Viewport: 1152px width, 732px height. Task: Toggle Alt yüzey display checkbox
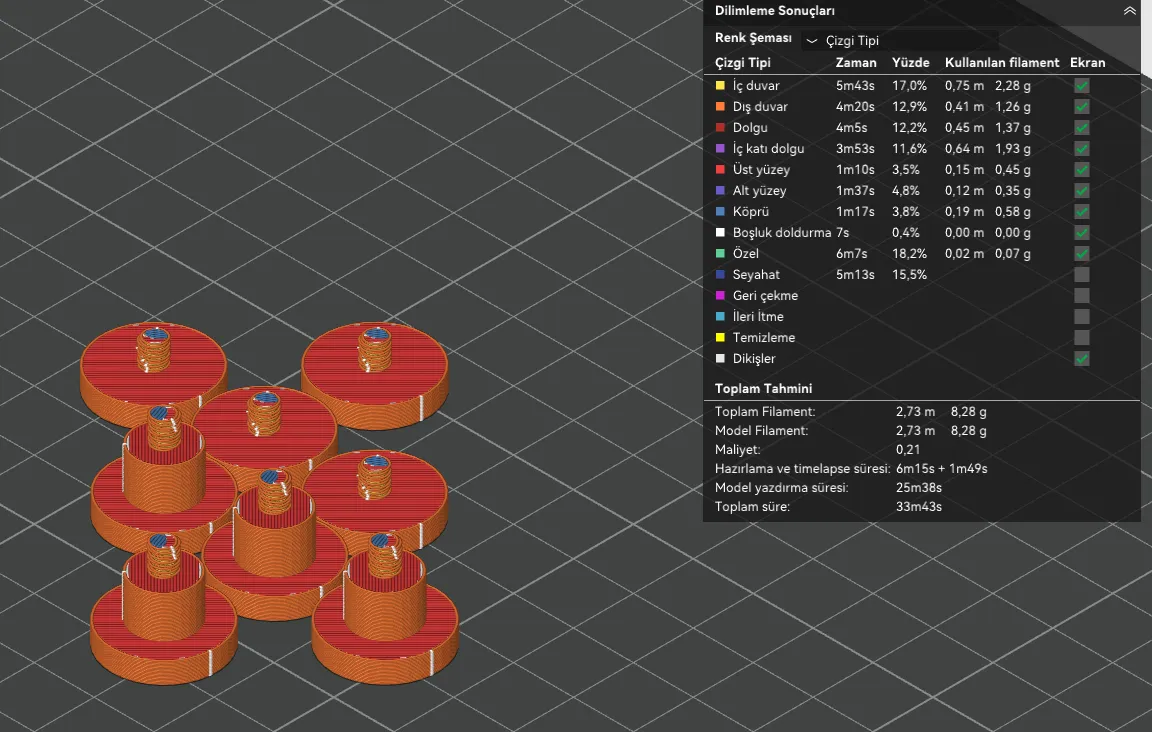click(x=1081, y=190)
